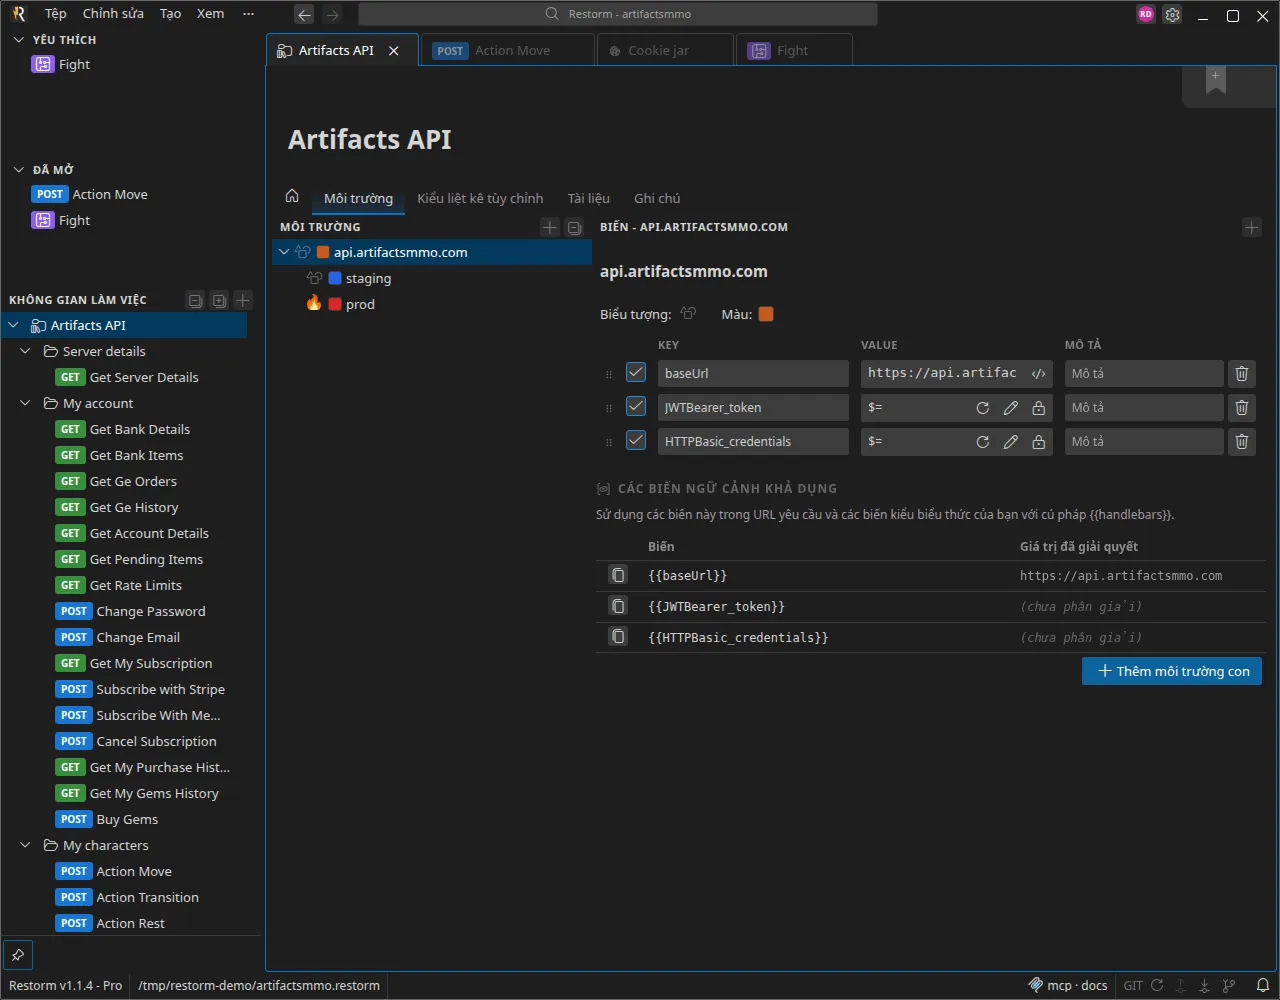Click the bookmark ribbon icon on Artifacts API page
Image resolution: width=1280 pixels, height=1000 pixels.
(1216, 82)
